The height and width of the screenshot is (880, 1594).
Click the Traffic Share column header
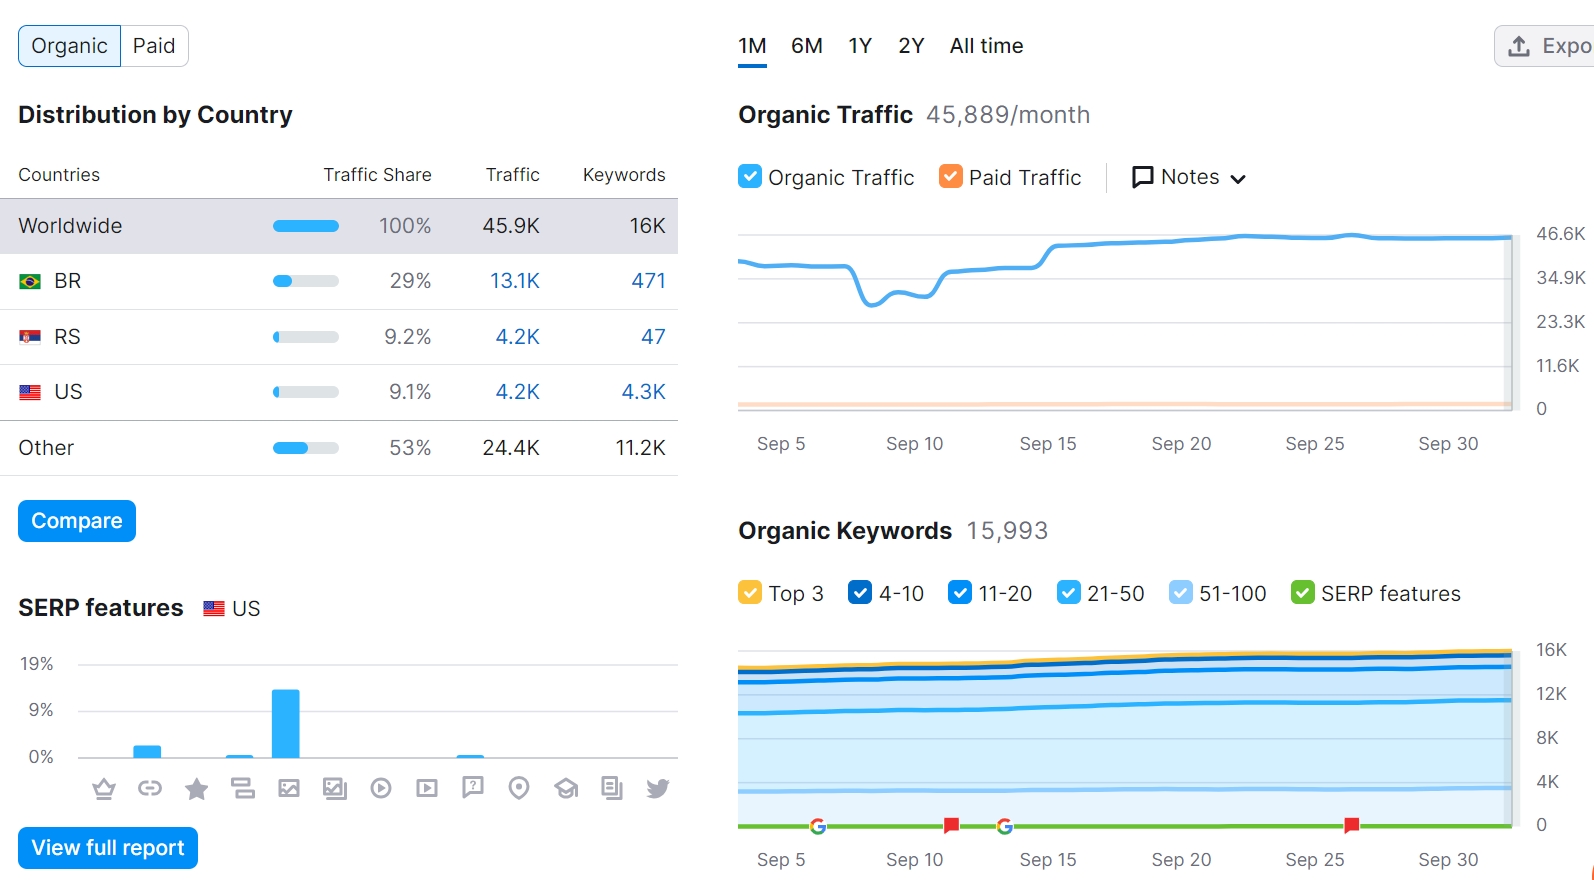[x=377, y=175]
